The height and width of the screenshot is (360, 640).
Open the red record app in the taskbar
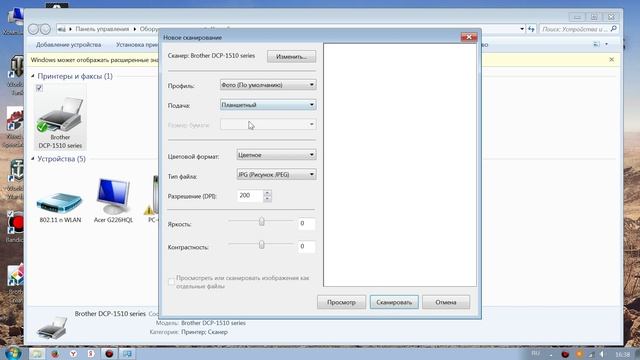click(x=109, y=353)
